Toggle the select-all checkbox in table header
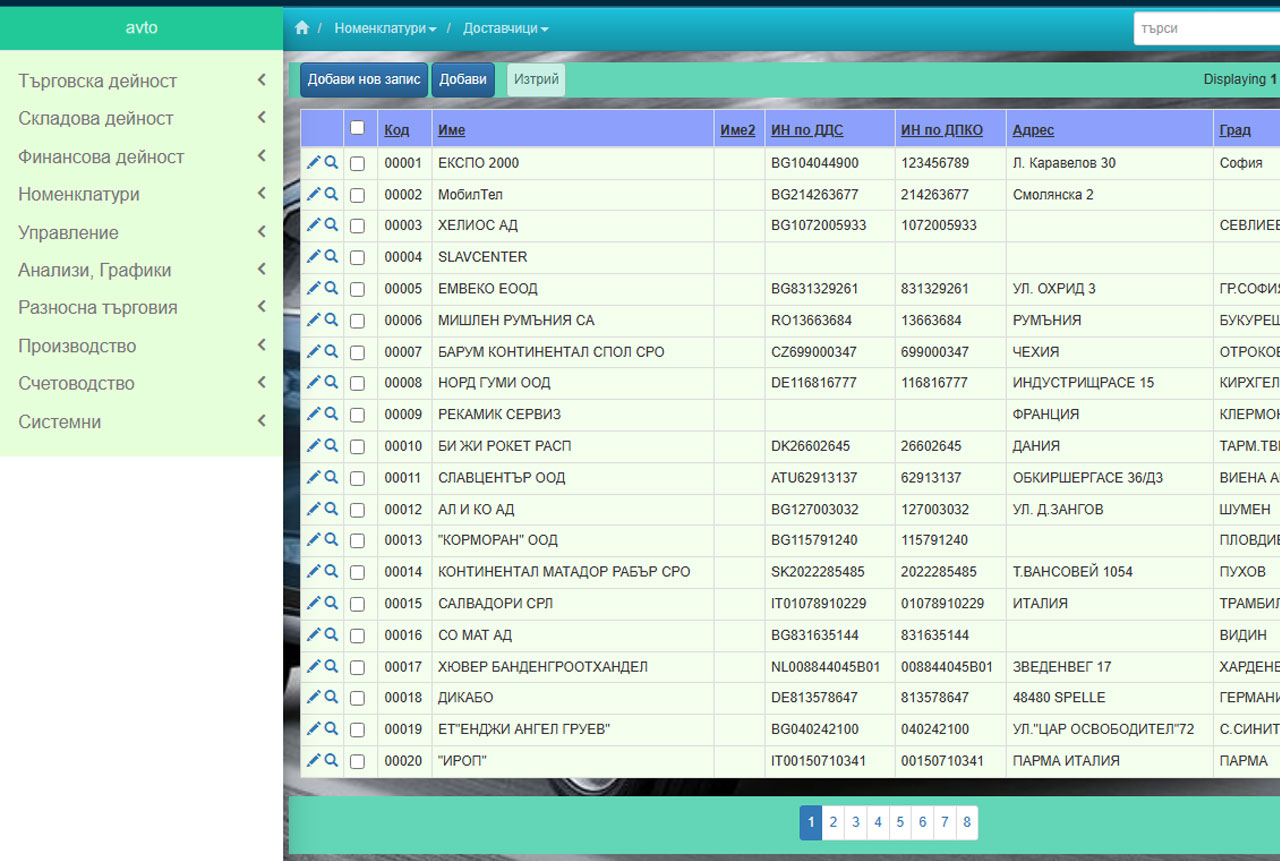 point(357,128)
